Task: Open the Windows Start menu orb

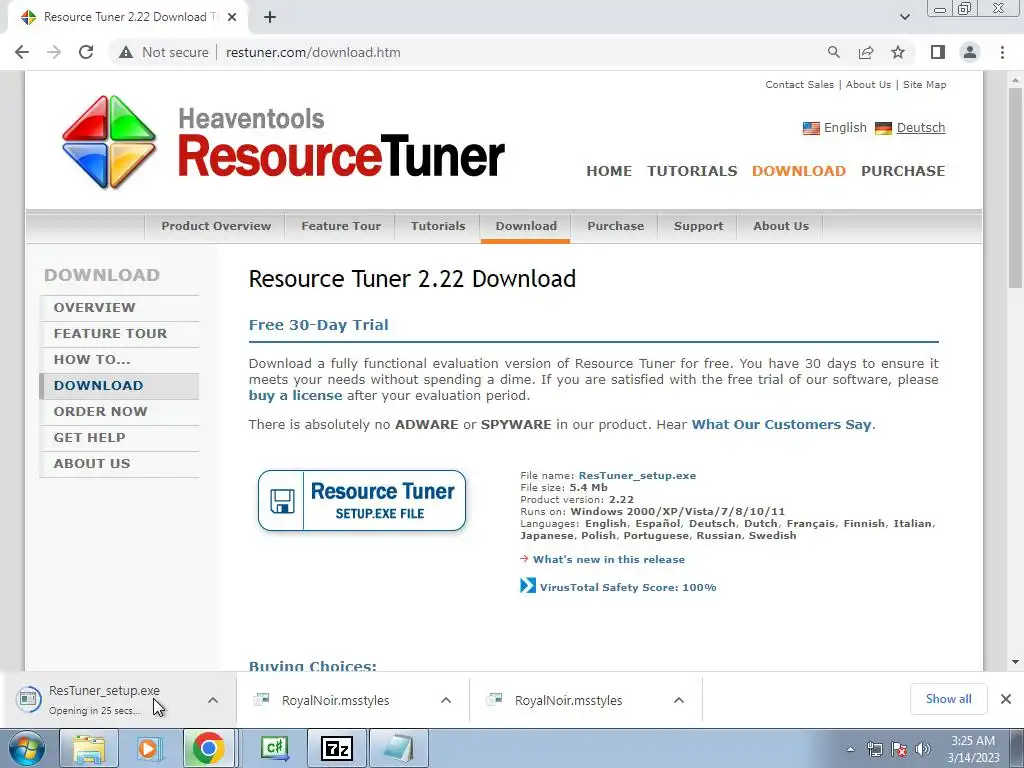Action: coord(27,748)
